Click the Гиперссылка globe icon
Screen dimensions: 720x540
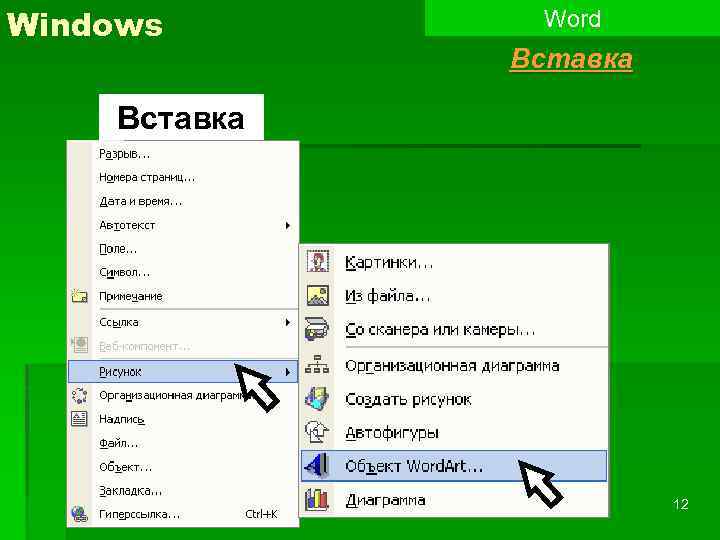click(79, 514)
